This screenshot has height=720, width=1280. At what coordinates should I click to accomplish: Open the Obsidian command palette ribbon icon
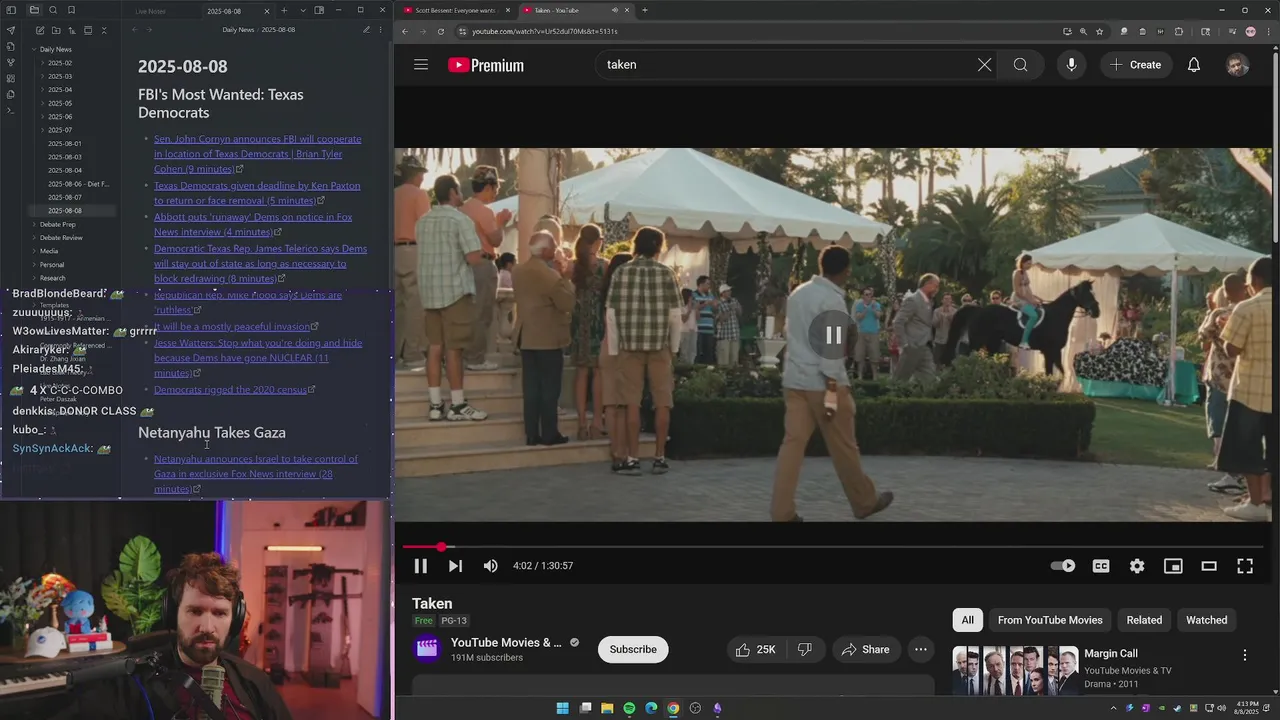10,110
